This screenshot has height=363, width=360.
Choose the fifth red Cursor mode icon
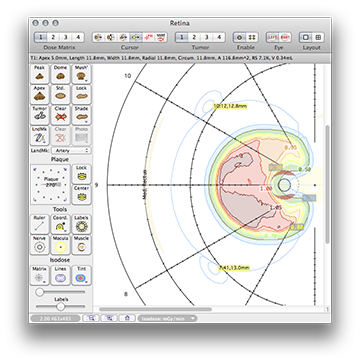[149, 37]
